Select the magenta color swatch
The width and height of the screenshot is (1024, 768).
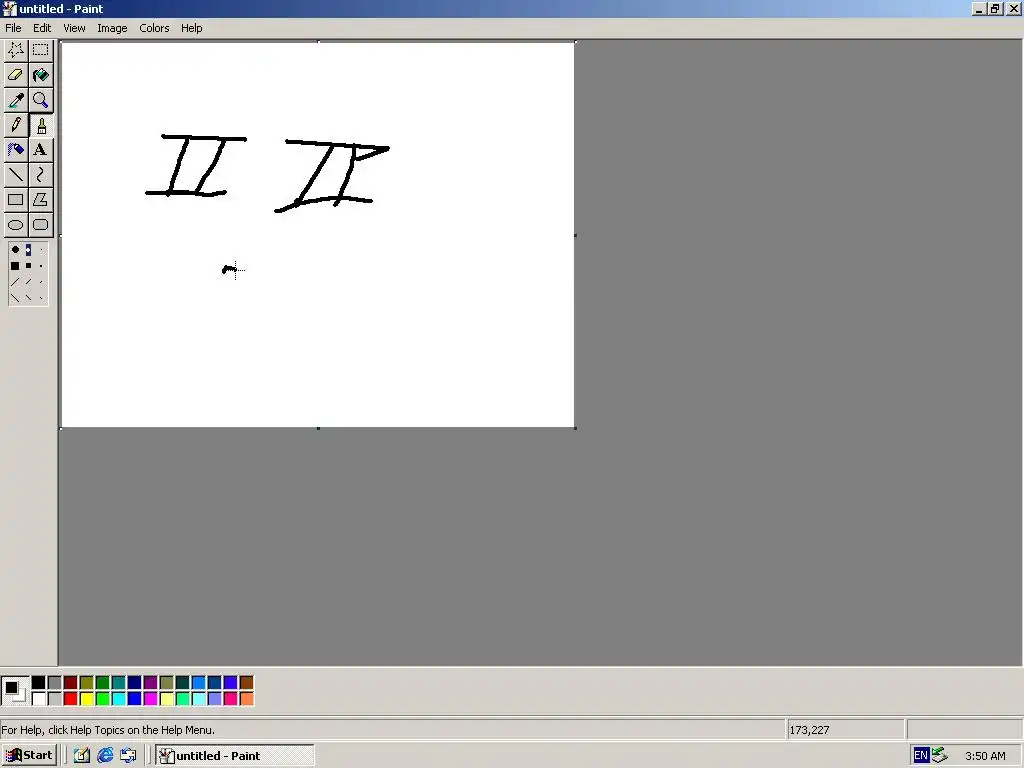[150, 699]
